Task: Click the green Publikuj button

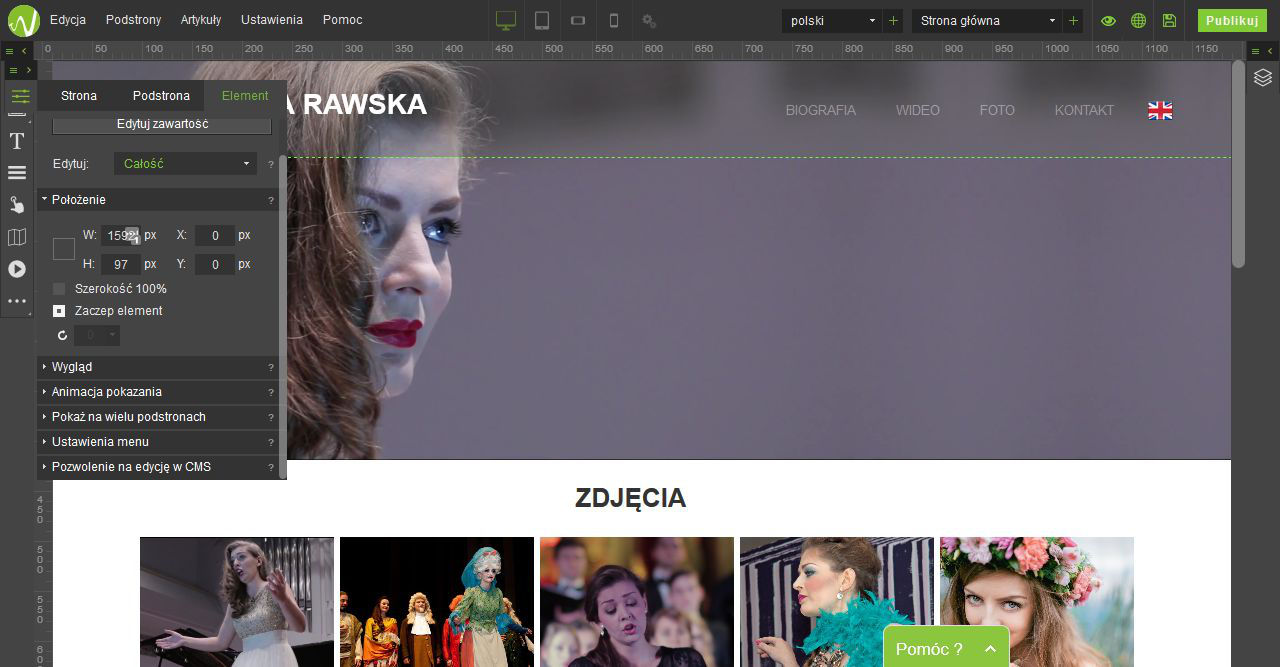Action: (x=1231, y=19)
